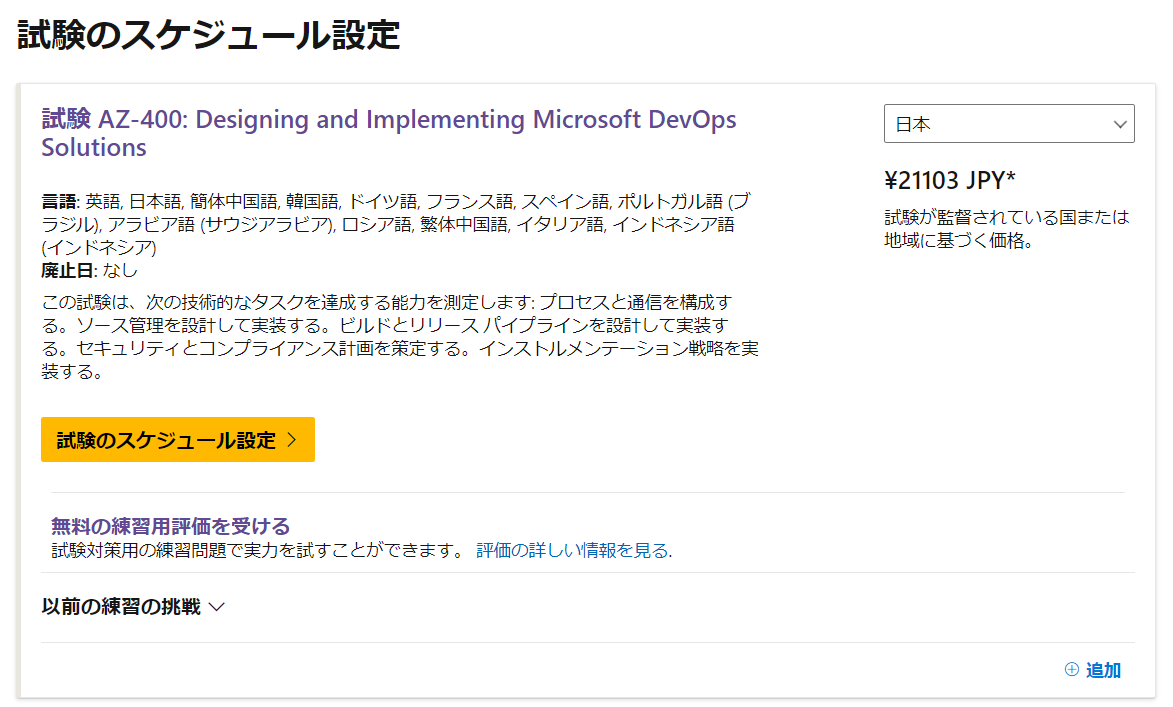1173x707 pixels.
Task: Click the down arrow in the country selector
Action: tap(1119, 124)
